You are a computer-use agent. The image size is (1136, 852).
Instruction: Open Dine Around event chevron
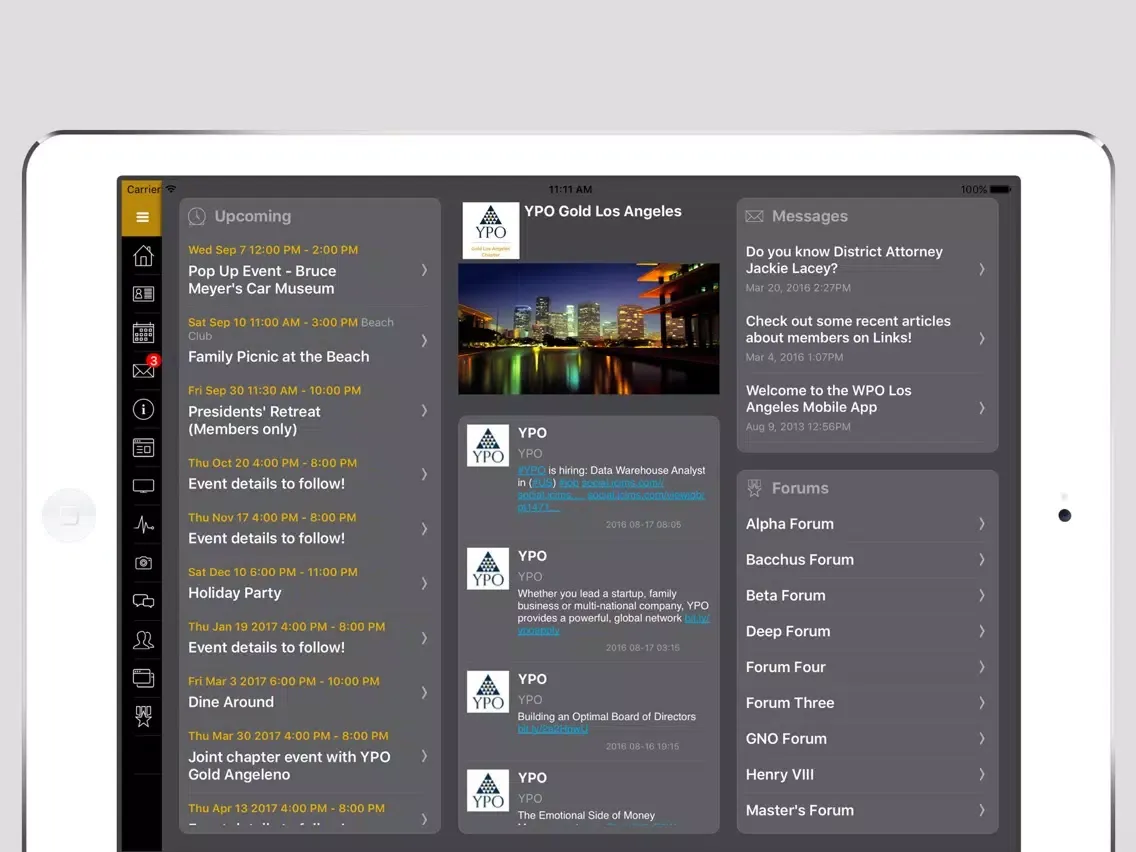pos(425,693)
